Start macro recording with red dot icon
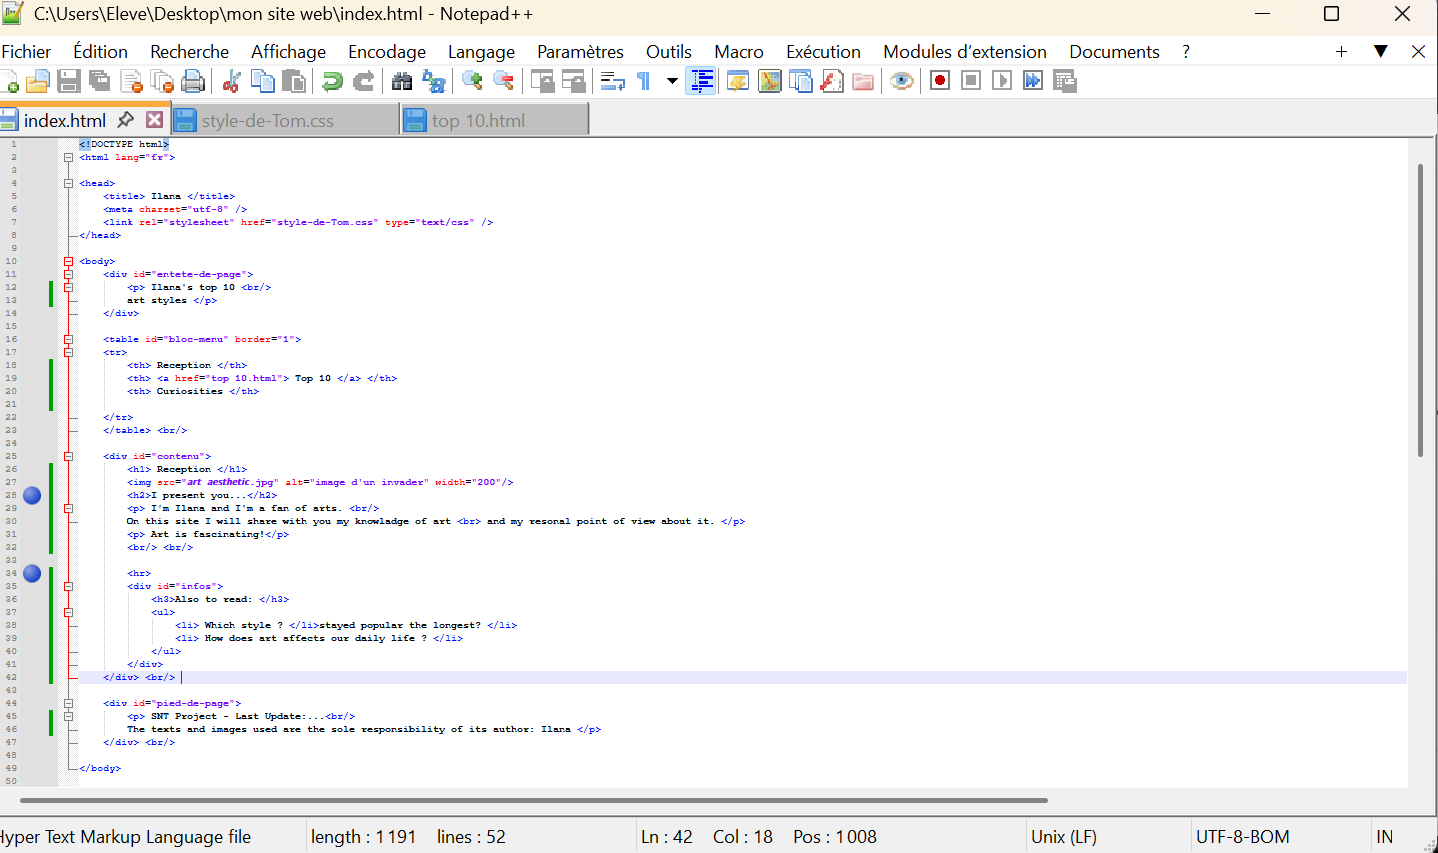The width and height of the screenshot is (1438, 853). [939, 81]
